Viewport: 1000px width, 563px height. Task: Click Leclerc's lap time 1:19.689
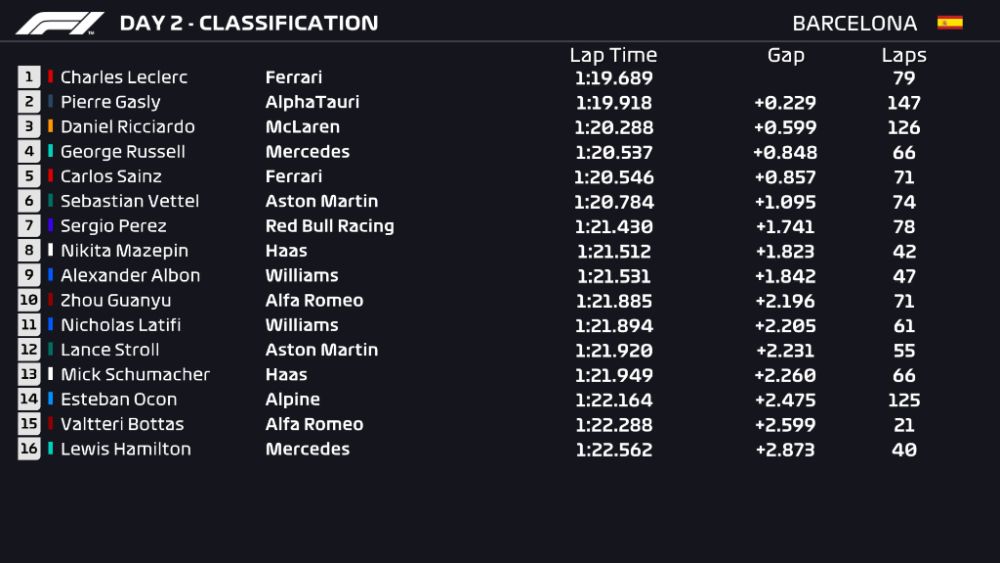tap(613, 78)
